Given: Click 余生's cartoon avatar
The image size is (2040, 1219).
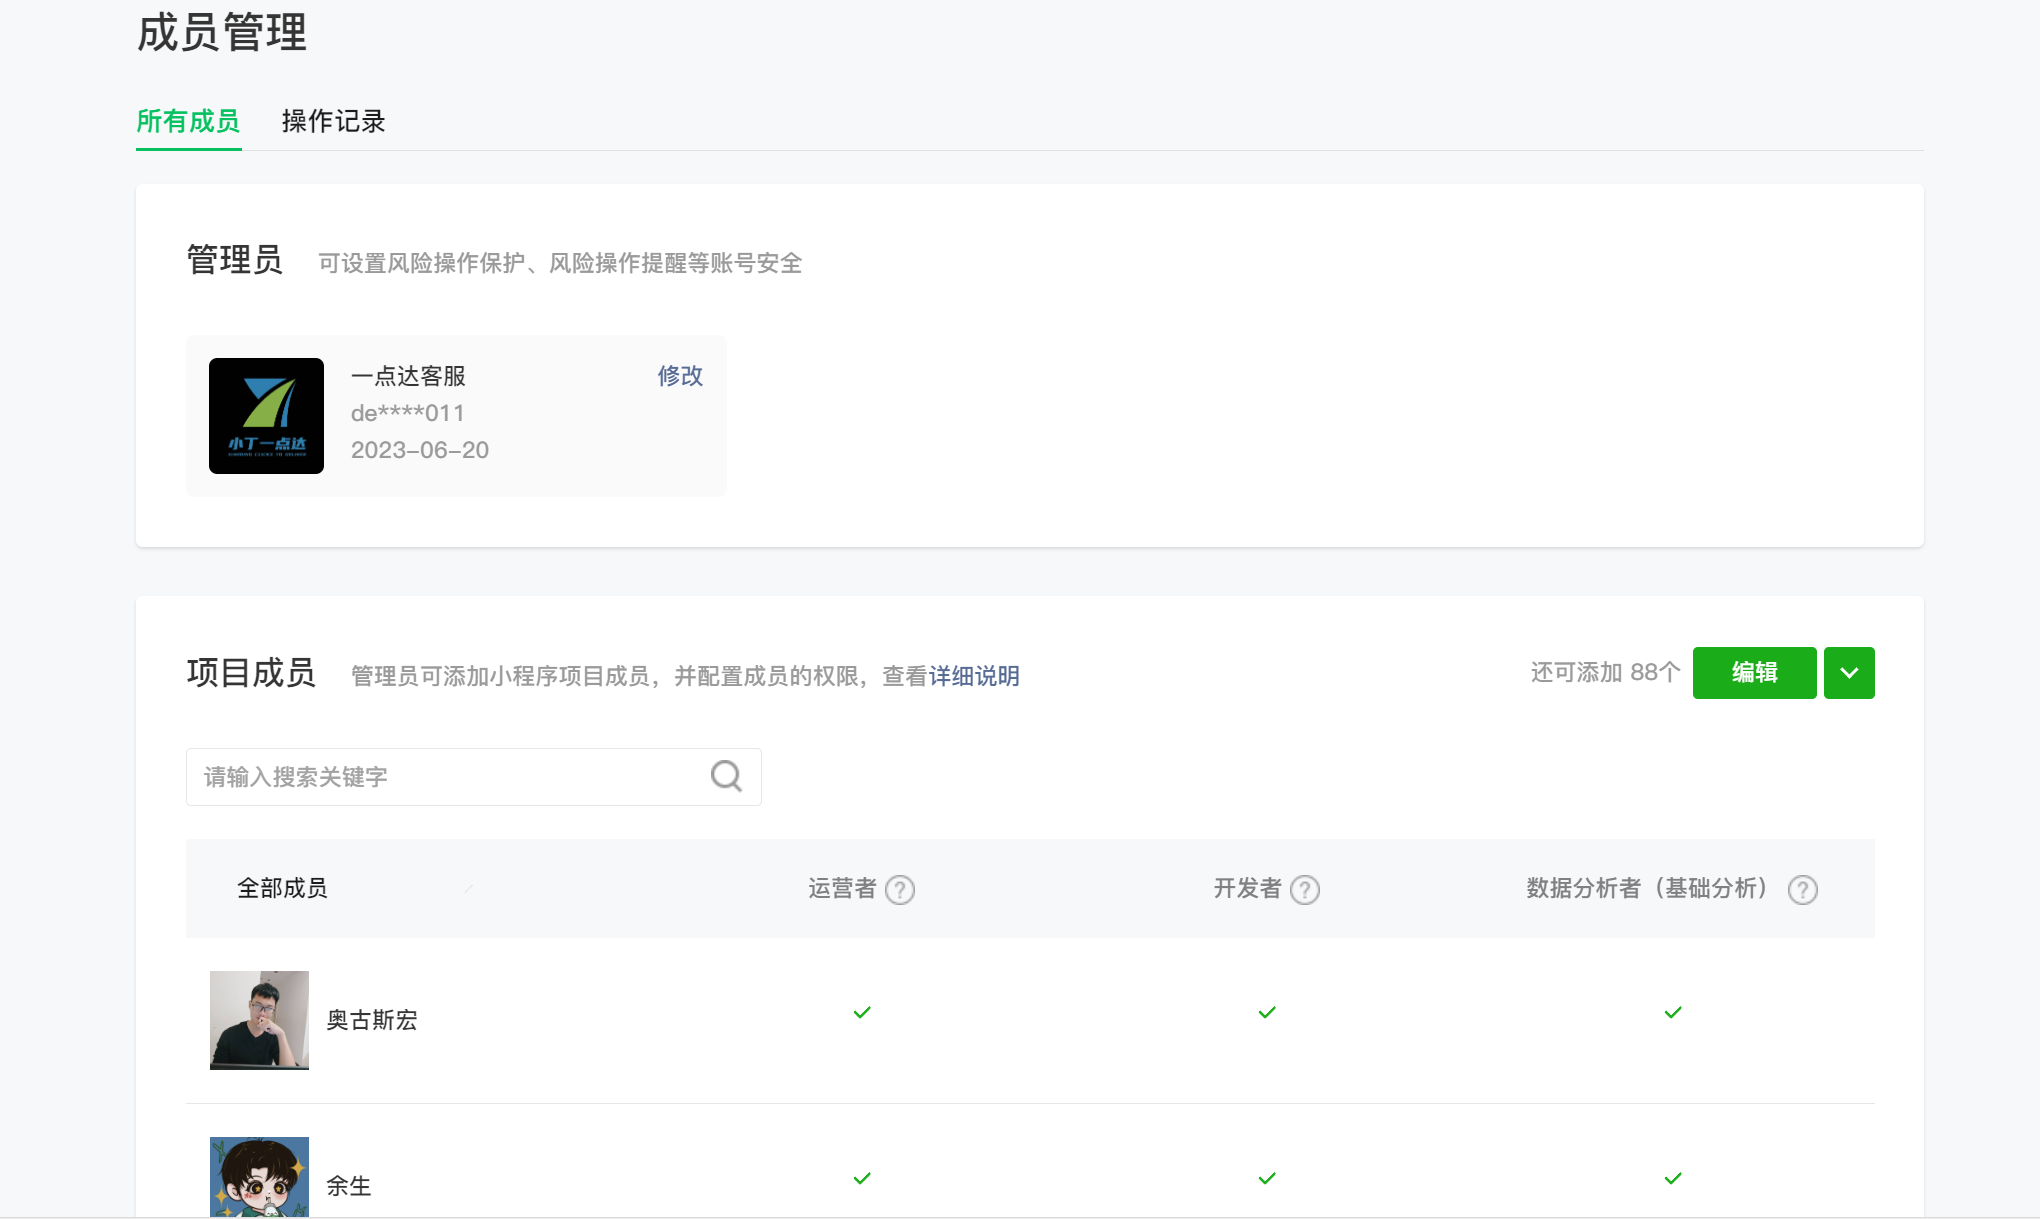Looking at the screenshot, I should pyautogui.click(x=259, y=1177).
